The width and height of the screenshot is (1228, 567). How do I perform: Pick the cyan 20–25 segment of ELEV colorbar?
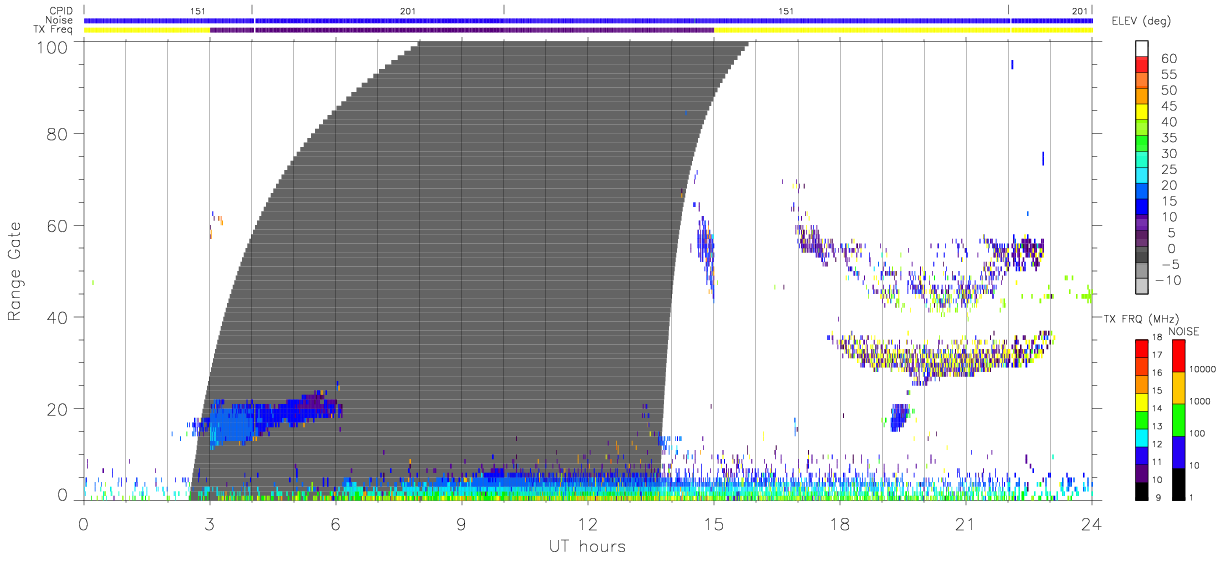[x=1142, y=176]
